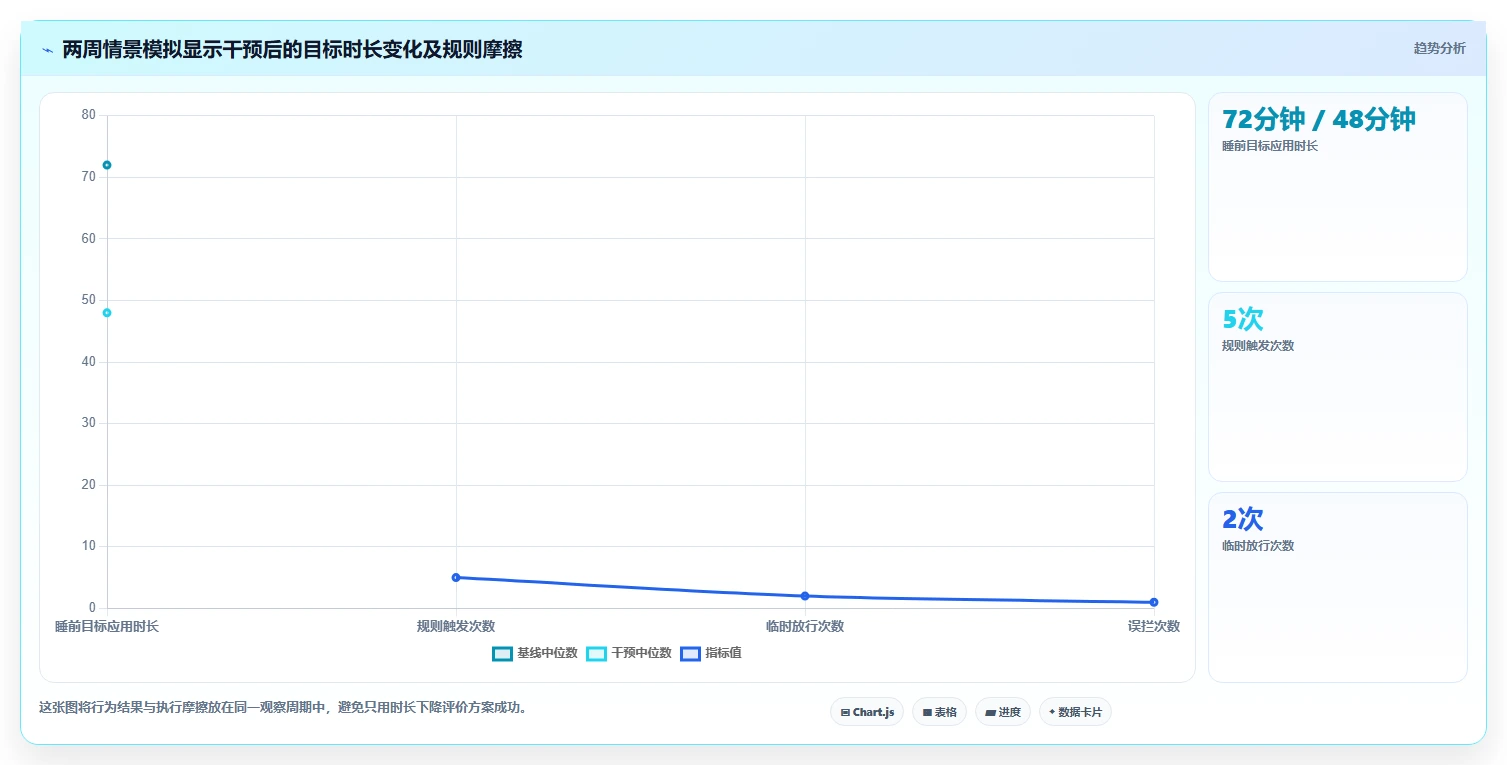Click the 睡前目标应用时长 axis label
This screenshot has width=1507, height=765.
107,626
